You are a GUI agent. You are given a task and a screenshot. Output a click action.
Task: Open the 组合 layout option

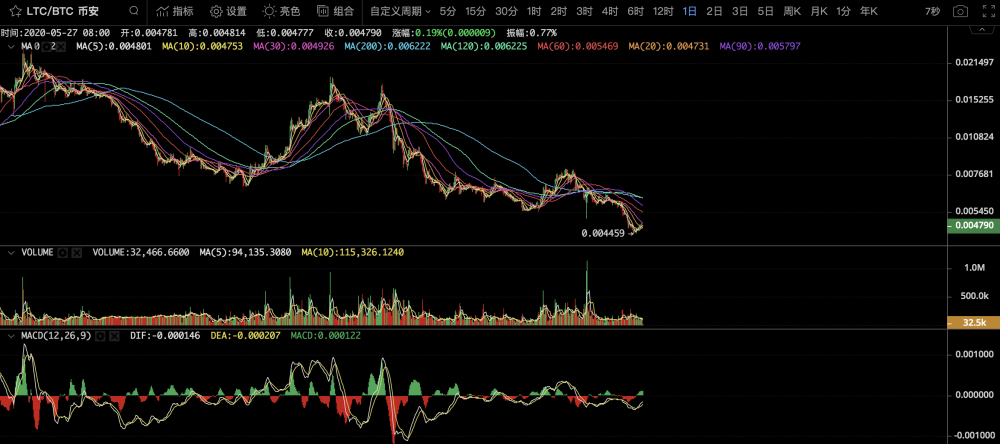click(x=335, y=11)
